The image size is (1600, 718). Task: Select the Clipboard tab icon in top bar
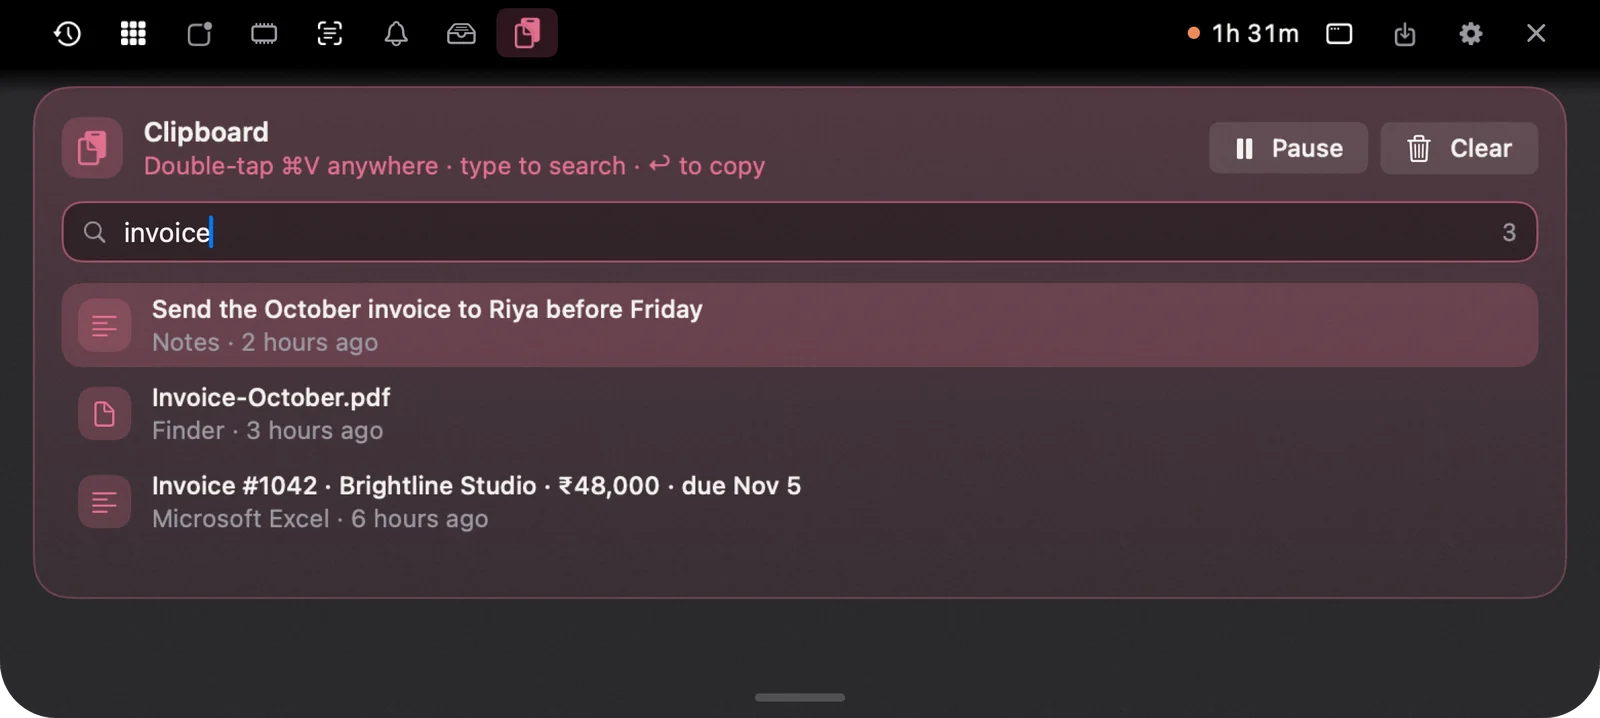pyautogui.click(x=527, y=33)
